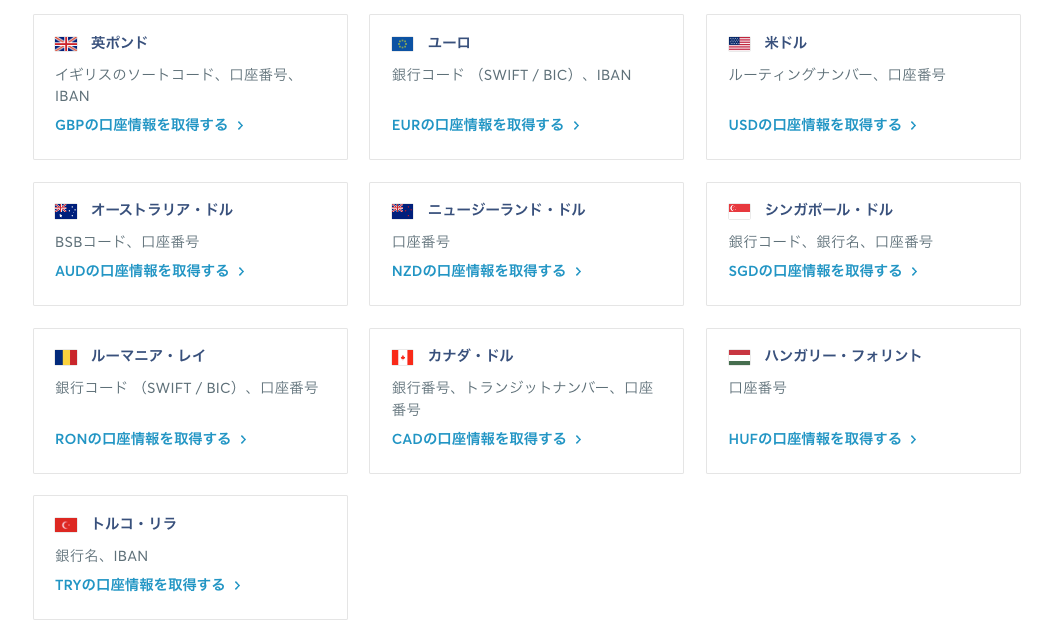Click the US flag icon beside 米ドル
Screen dimensions: 1049x637
click(739, 44)
